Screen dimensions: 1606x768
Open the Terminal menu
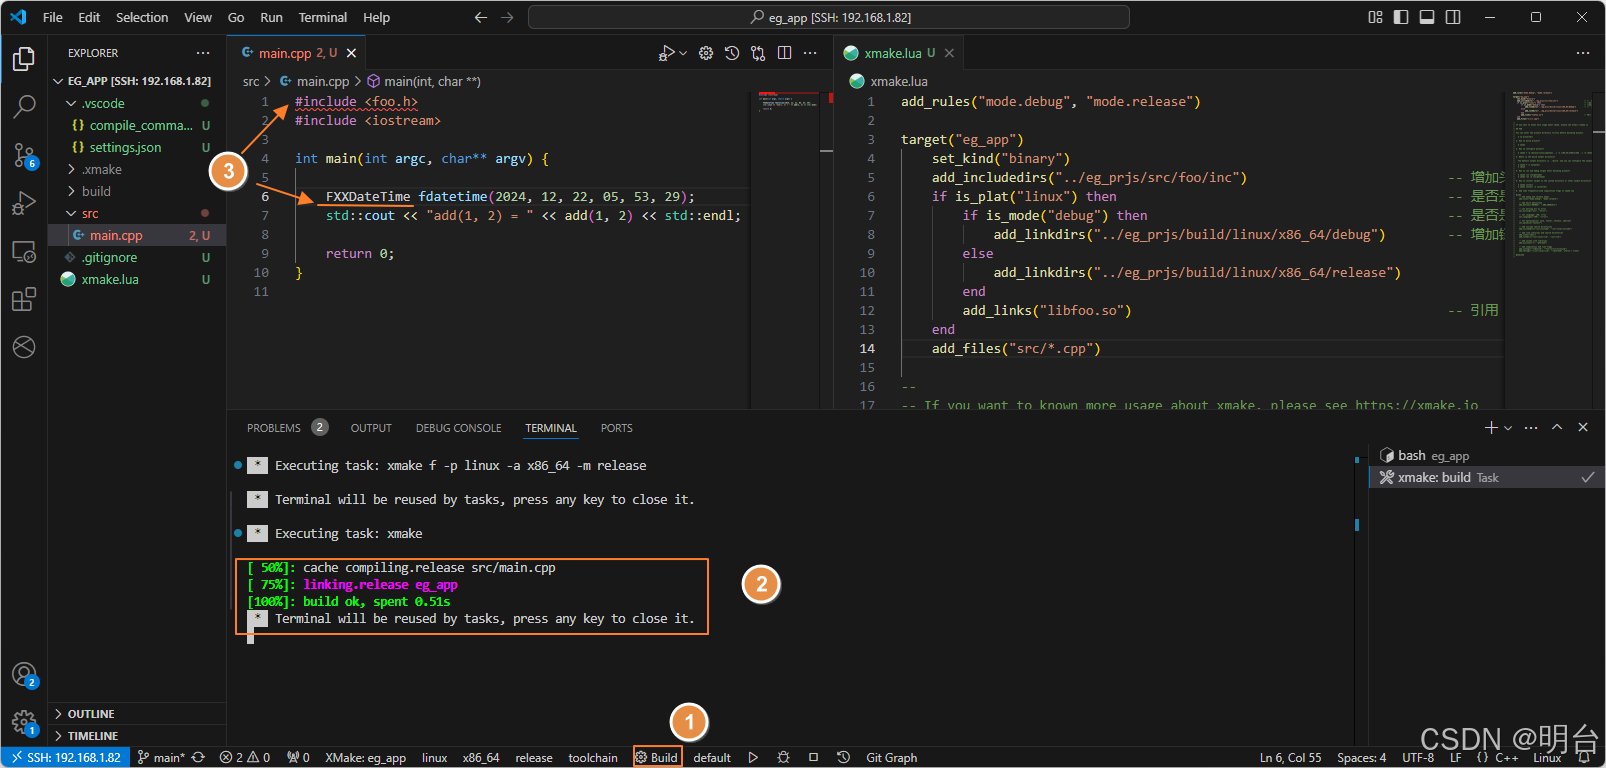click(323, 17)
